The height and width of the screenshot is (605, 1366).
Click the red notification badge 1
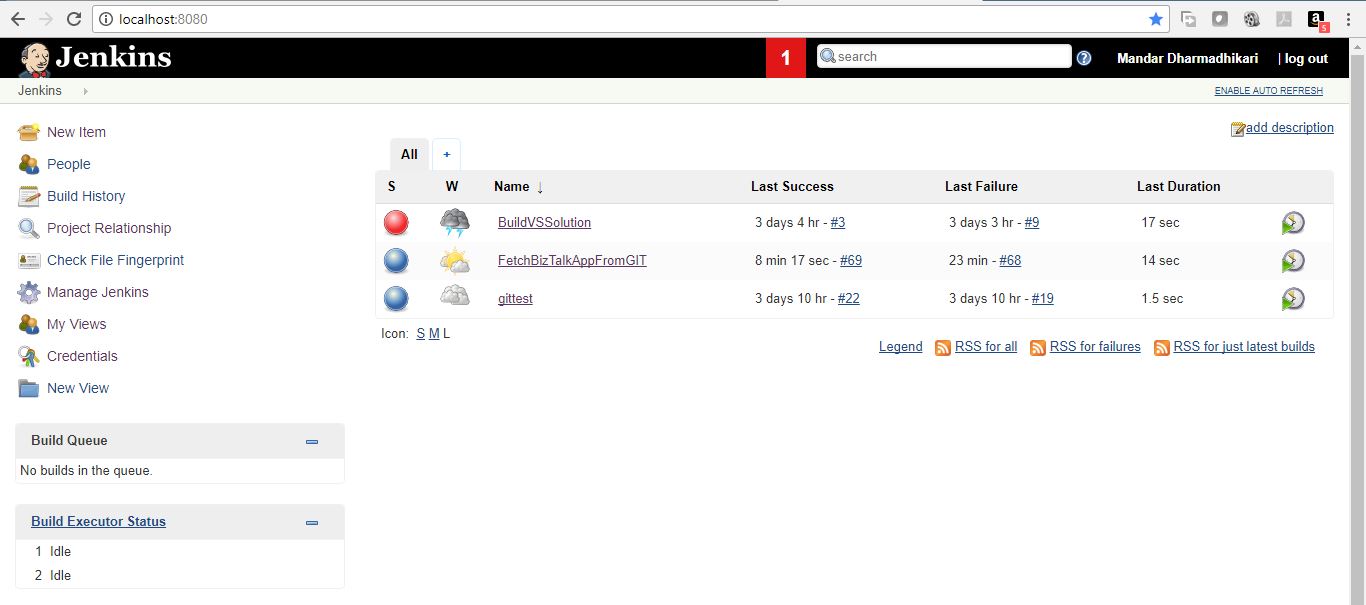point(786,58)
